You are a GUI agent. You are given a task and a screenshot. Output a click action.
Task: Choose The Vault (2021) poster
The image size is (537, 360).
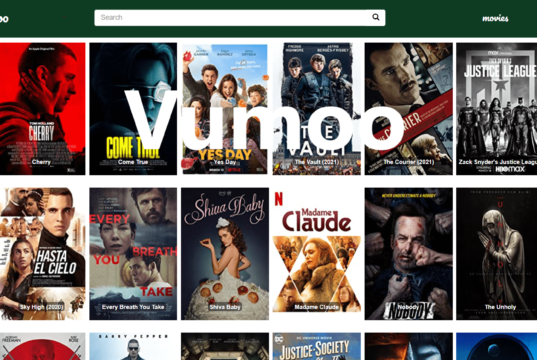317,109
